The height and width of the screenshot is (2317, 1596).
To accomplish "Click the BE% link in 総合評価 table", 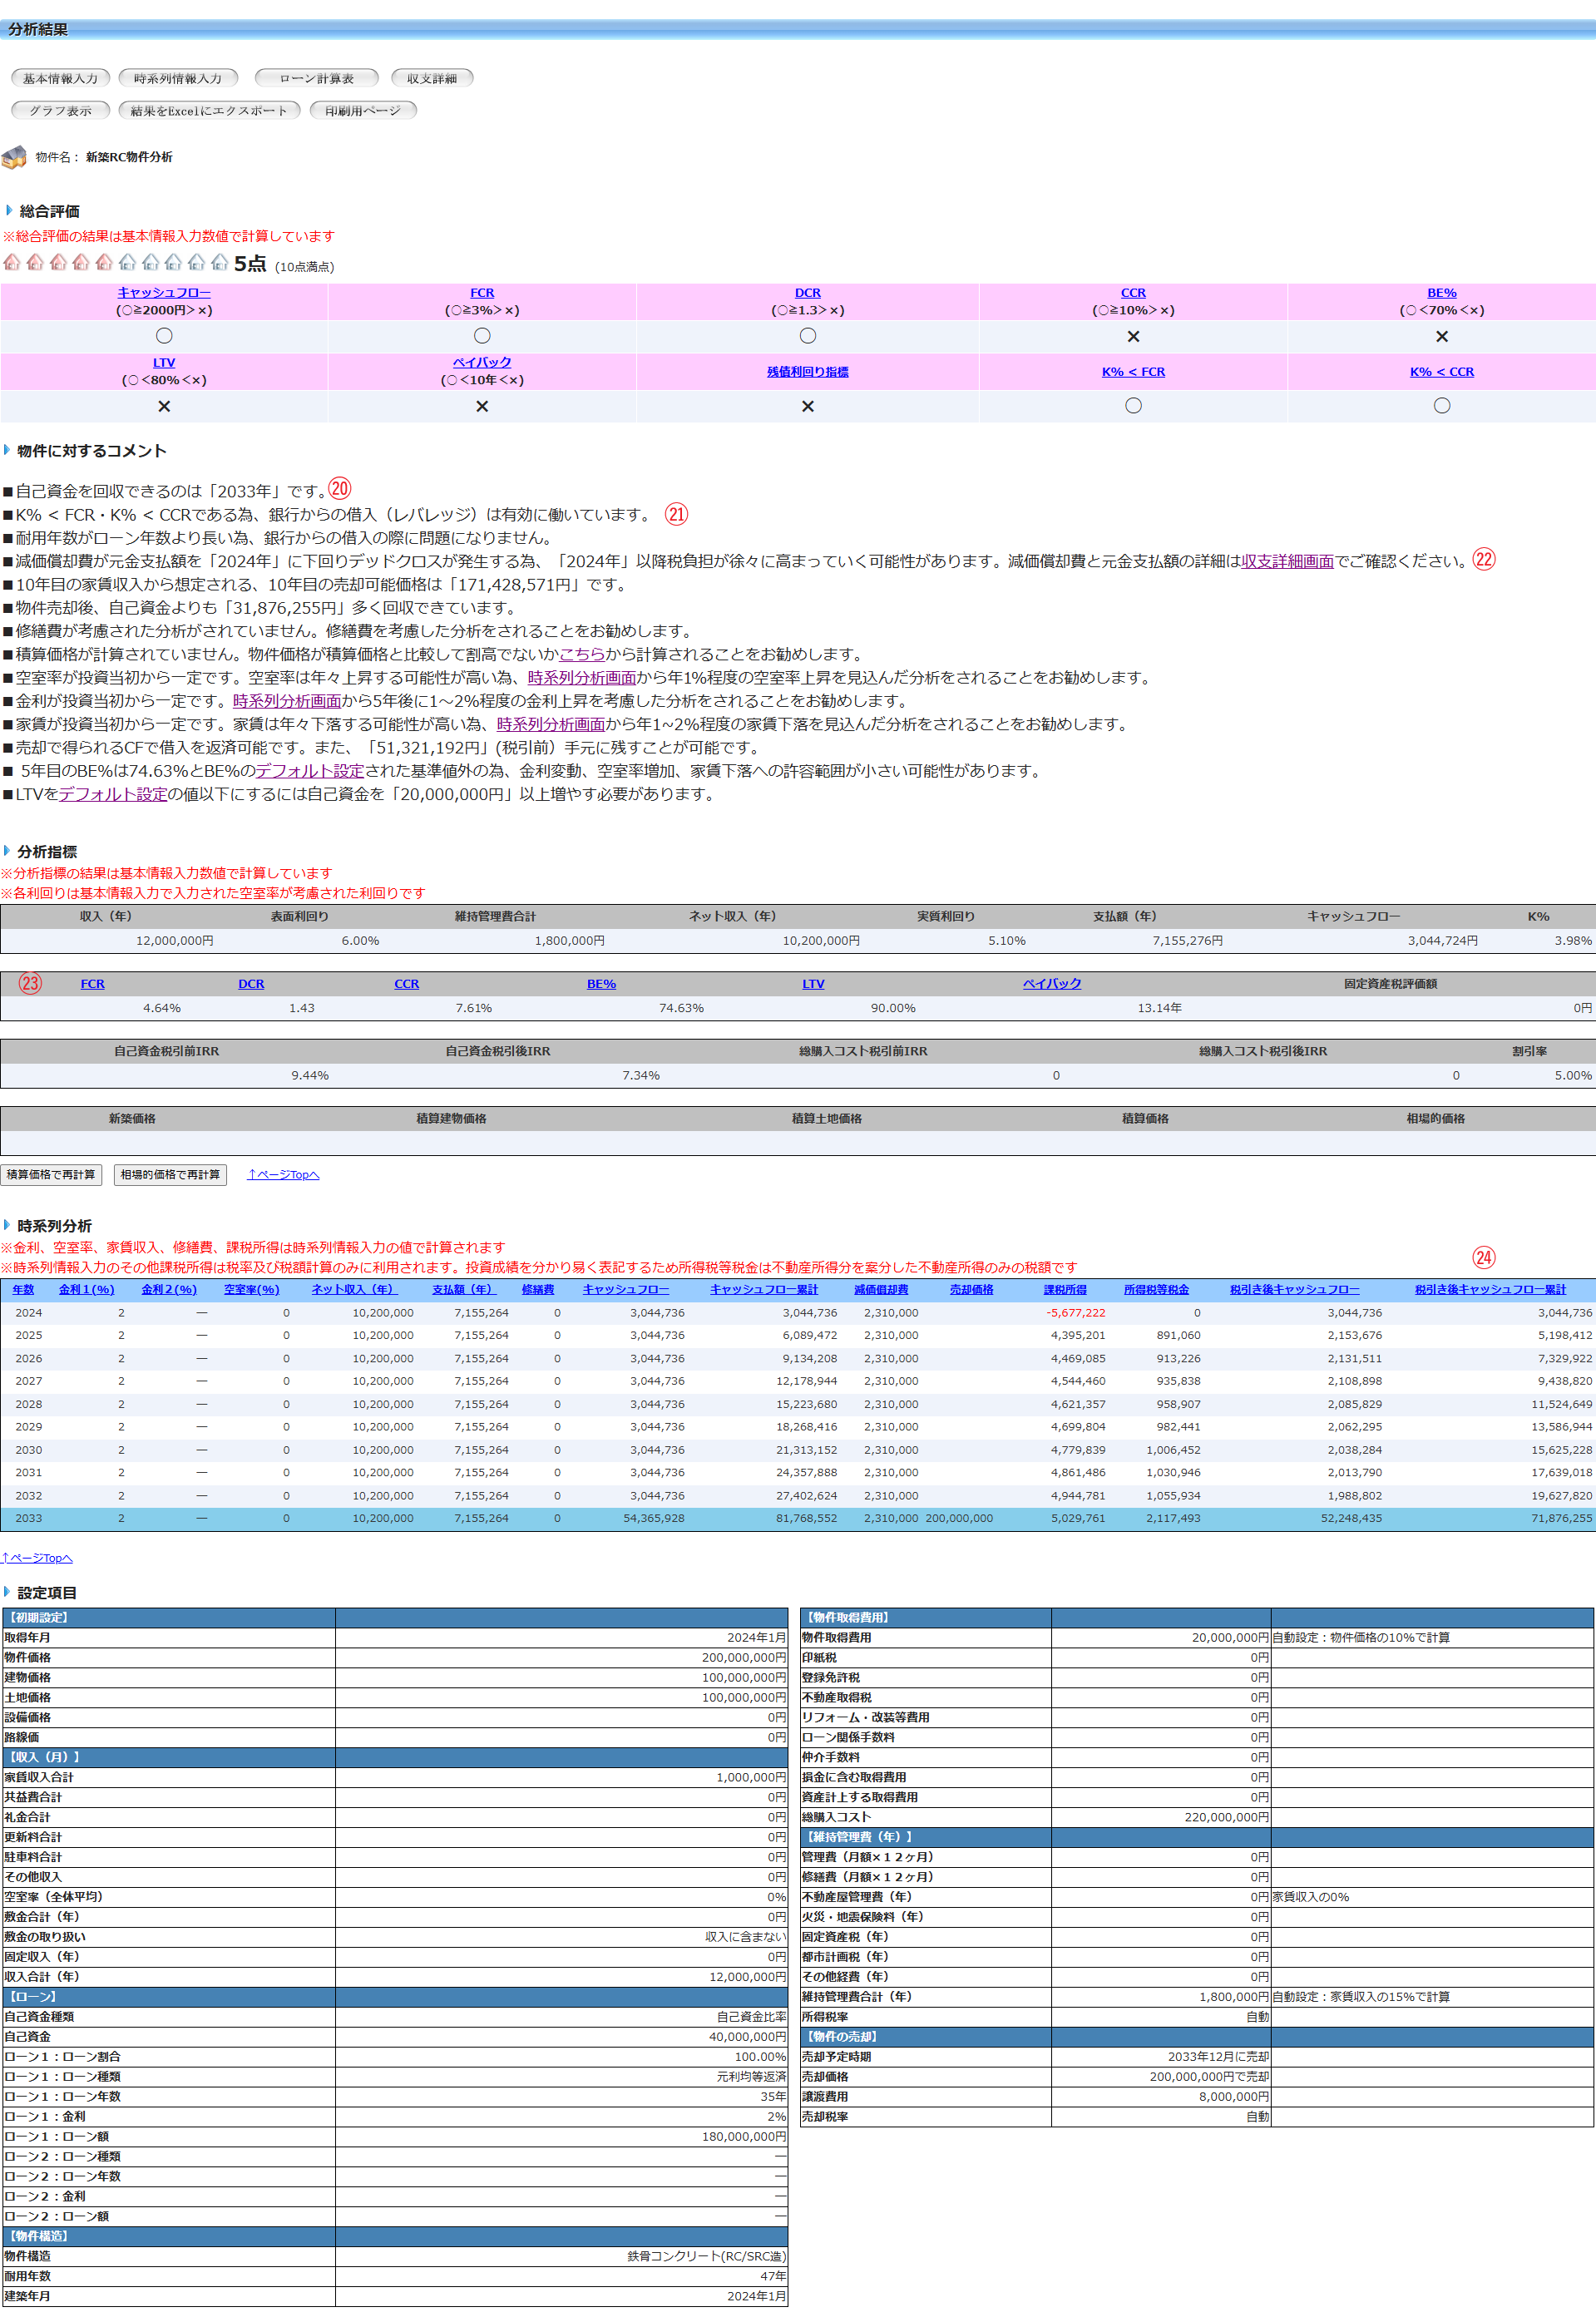I will coord(1441,293).
